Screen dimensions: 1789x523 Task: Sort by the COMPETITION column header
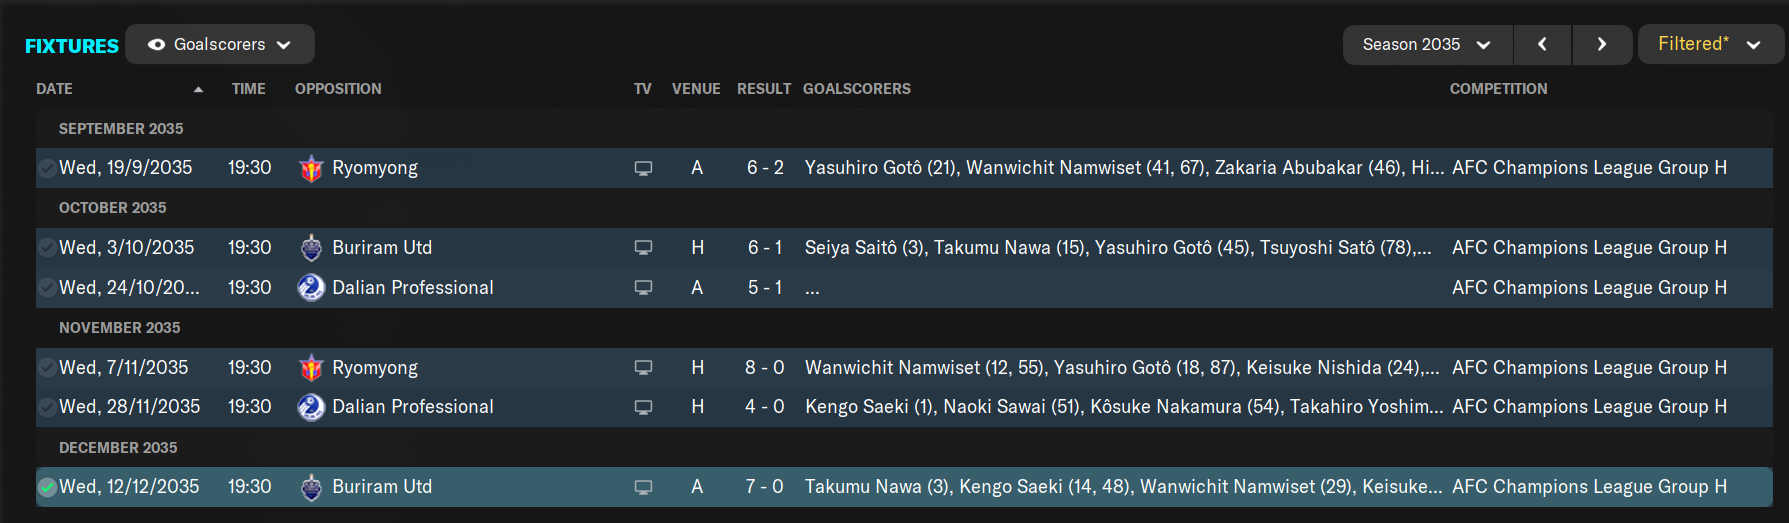coord(1498,89)
